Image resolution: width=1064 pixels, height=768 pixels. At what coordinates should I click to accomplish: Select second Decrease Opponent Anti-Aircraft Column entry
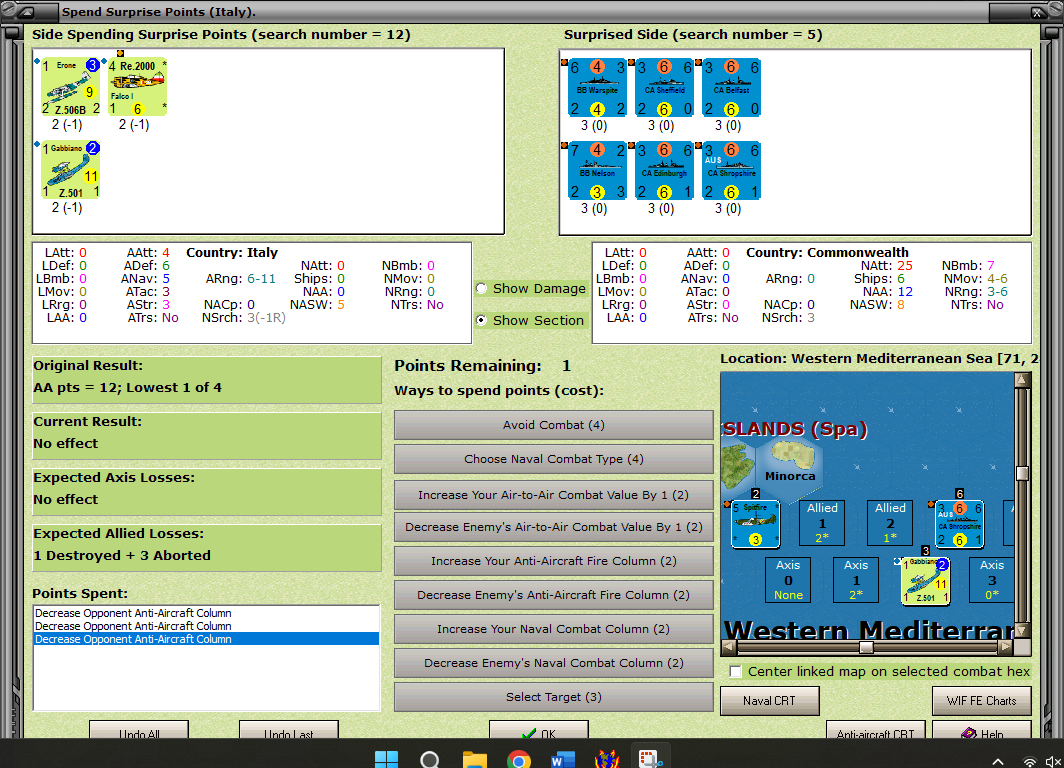pyautogui.click(x=206, y=626)
